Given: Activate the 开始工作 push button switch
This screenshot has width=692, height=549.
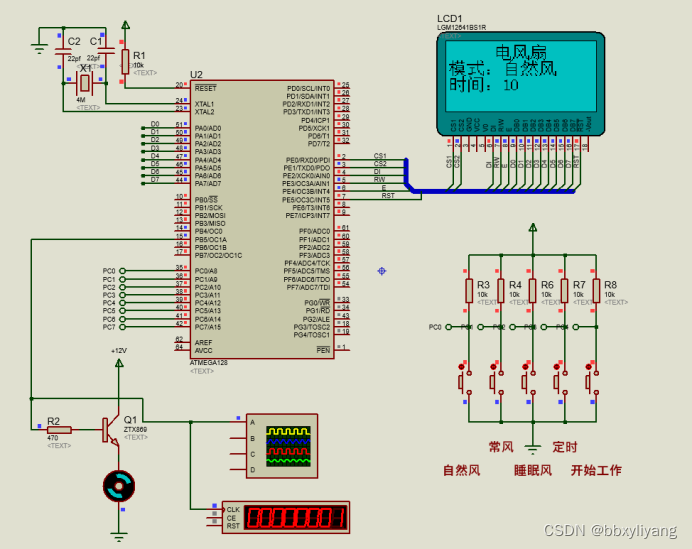Looking at the screenshot, I should (592, 380).
